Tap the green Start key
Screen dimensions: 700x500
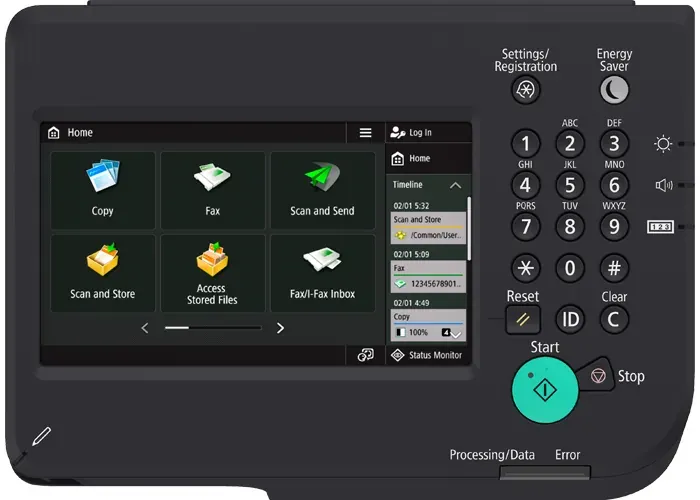(545, 390)
